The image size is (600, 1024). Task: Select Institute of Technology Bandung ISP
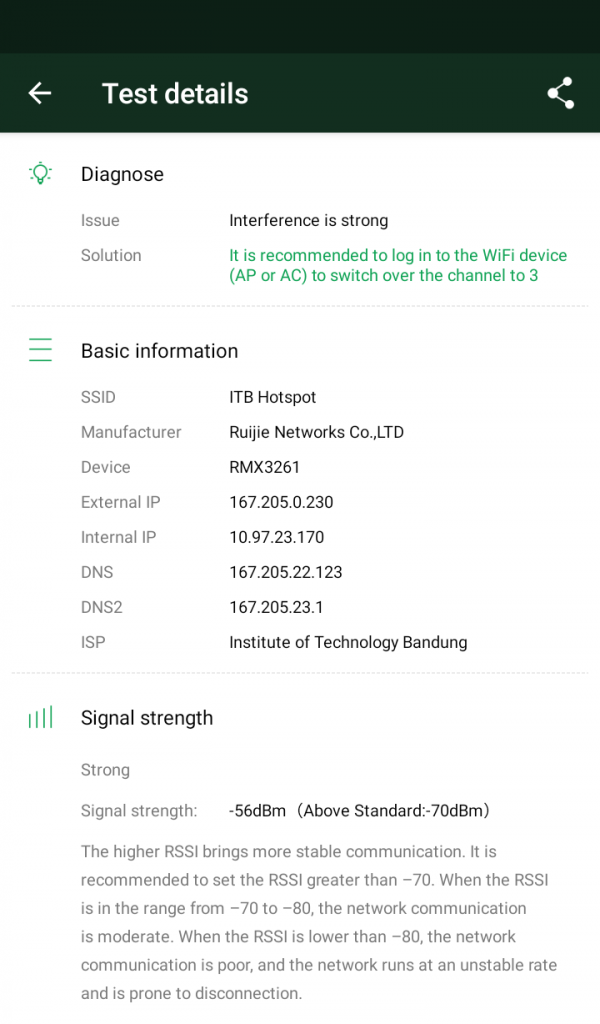[x=347, y=642]
